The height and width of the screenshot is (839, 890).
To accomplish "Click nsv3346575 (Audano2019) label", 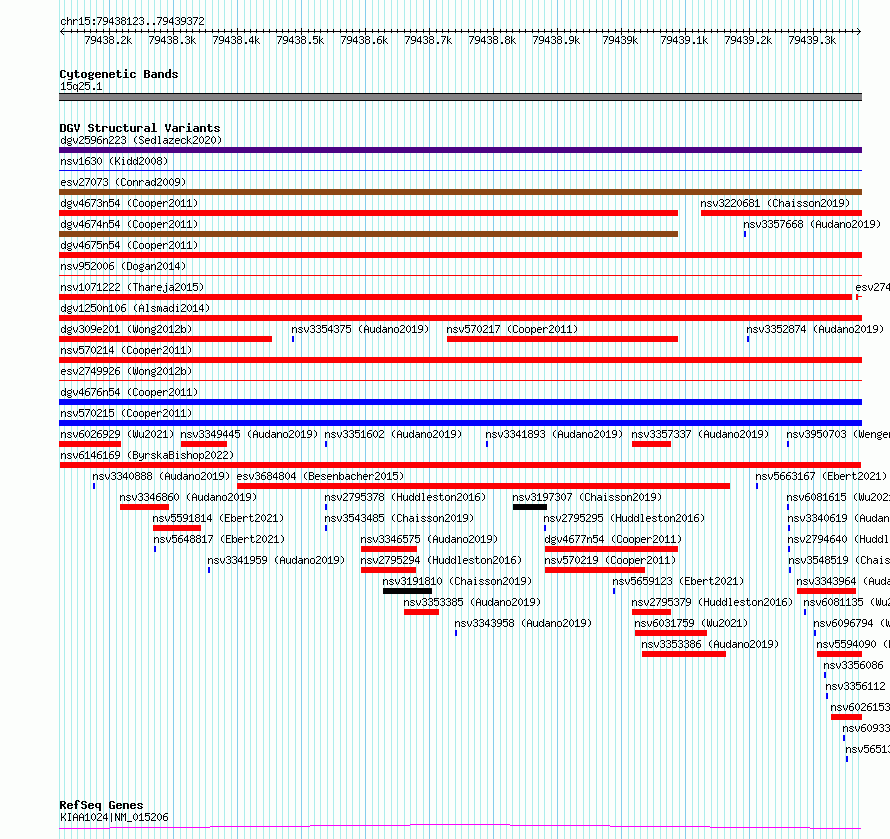I will click(429, 539).
